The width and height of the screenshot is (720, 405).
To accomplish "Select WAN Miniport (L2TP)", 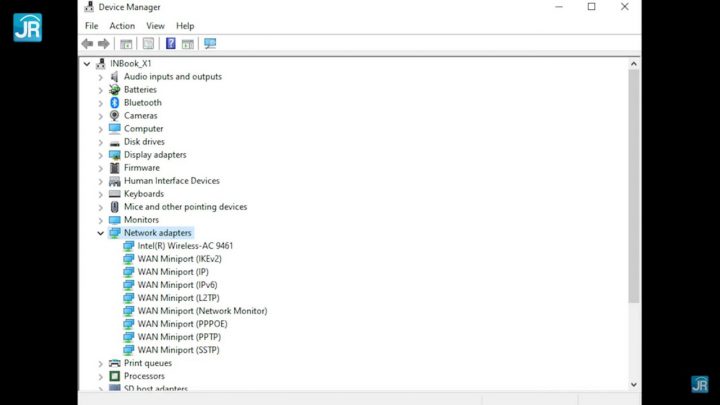I will pos(179,298).
